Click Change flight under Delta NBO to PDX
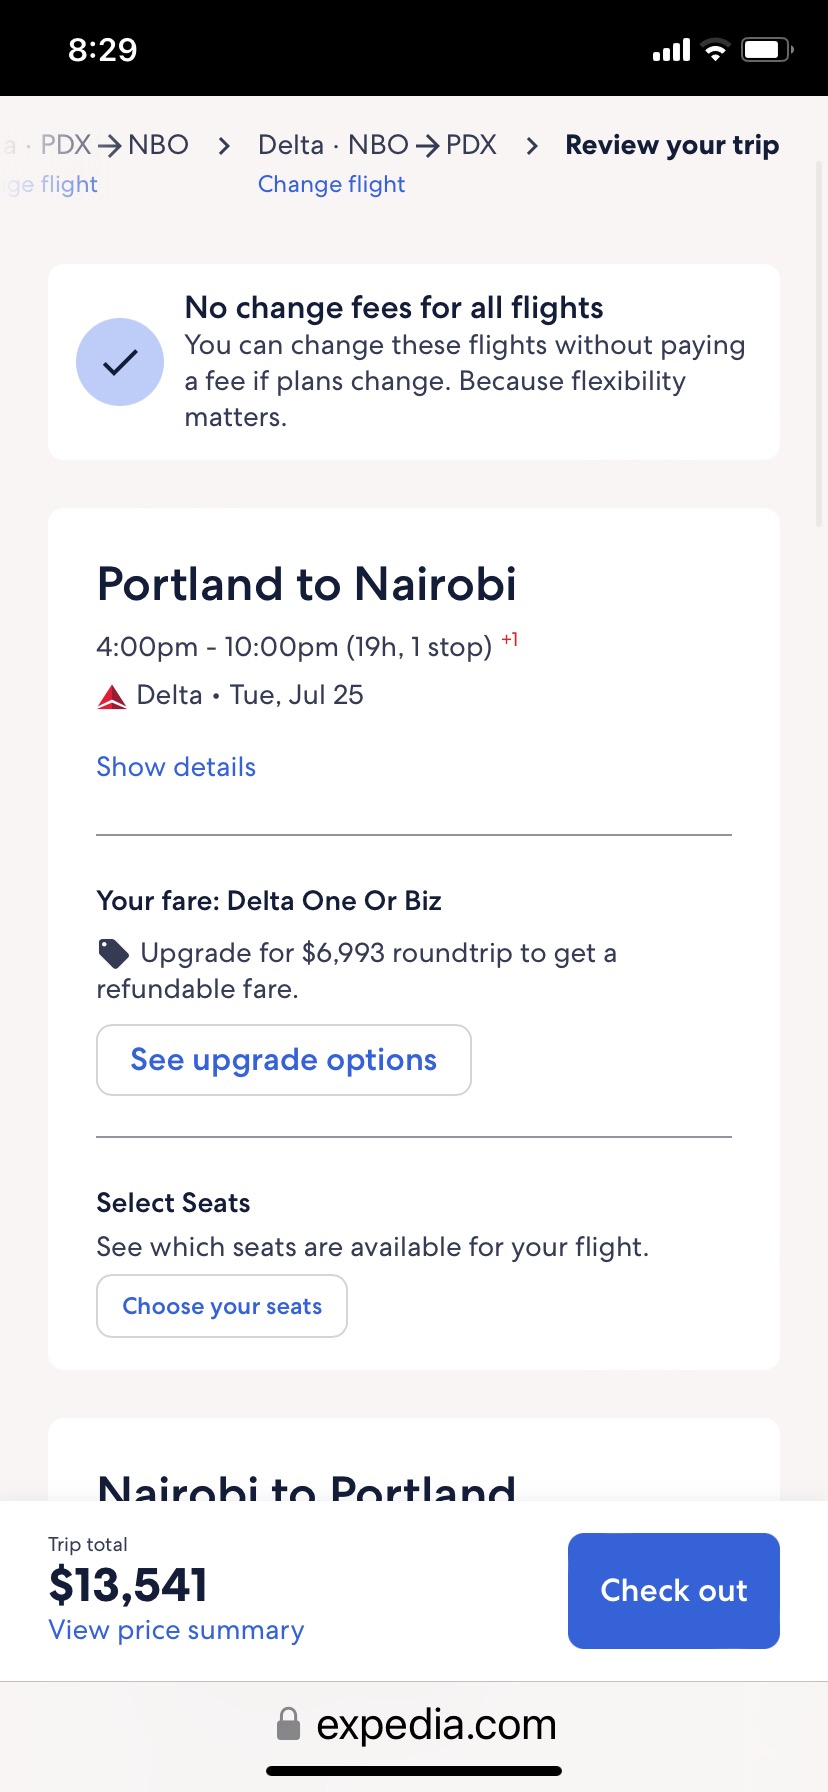This screenshot has height=1792, width=828. [x=331, y=185]
